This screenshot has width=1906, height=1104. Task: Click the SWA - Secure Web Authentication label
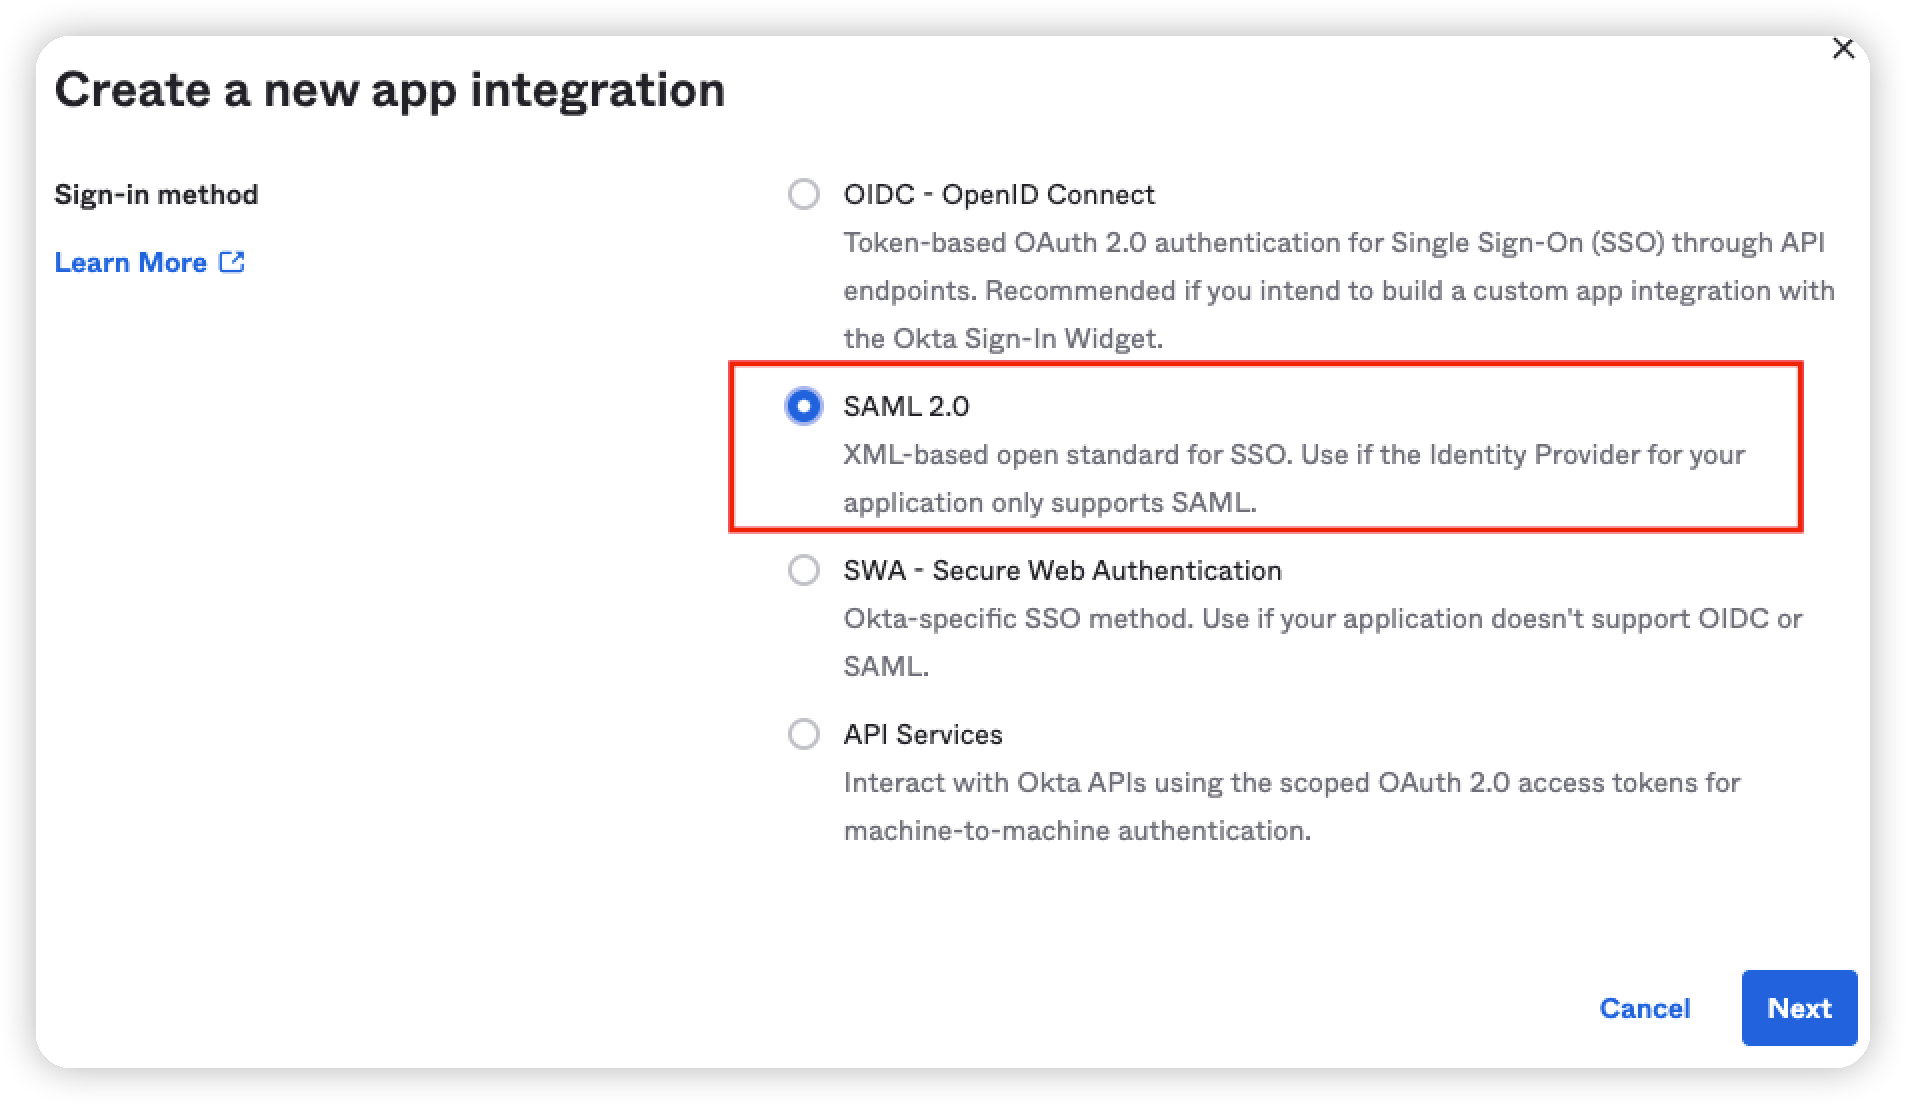click(x=1062, y=570)
